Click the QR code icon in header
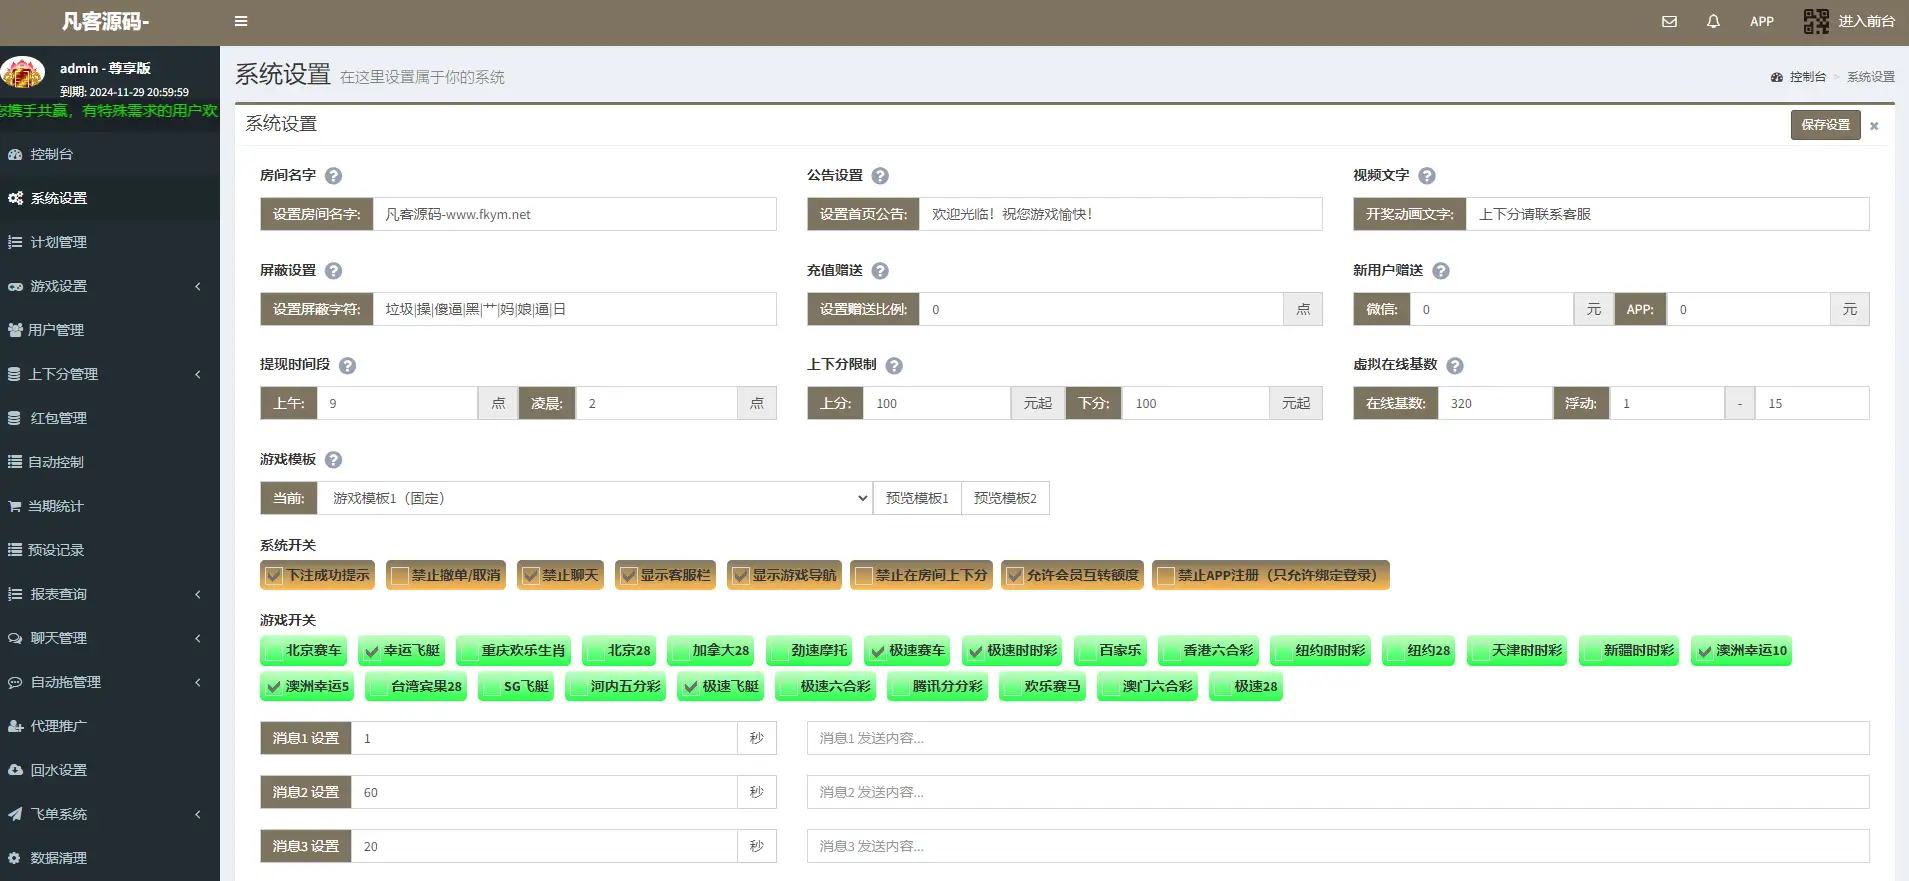Image resolution: width=1909 pixels, height=881 pixels. [1816, 21]
